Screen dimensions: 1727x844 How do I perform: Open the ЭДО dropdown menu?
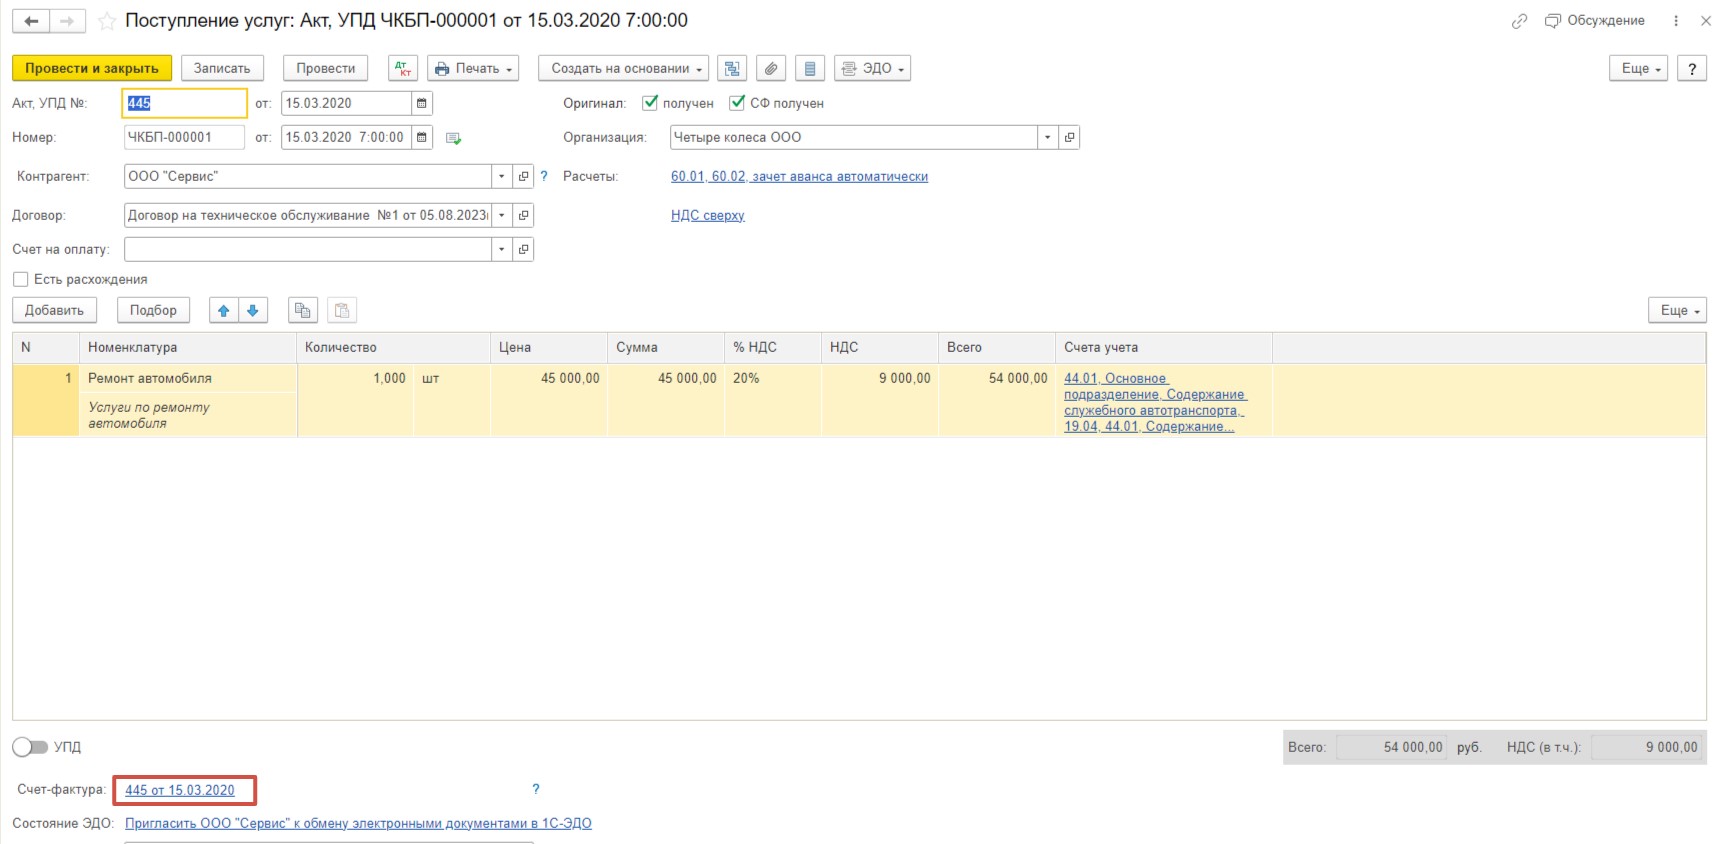(x=872, y=68)
